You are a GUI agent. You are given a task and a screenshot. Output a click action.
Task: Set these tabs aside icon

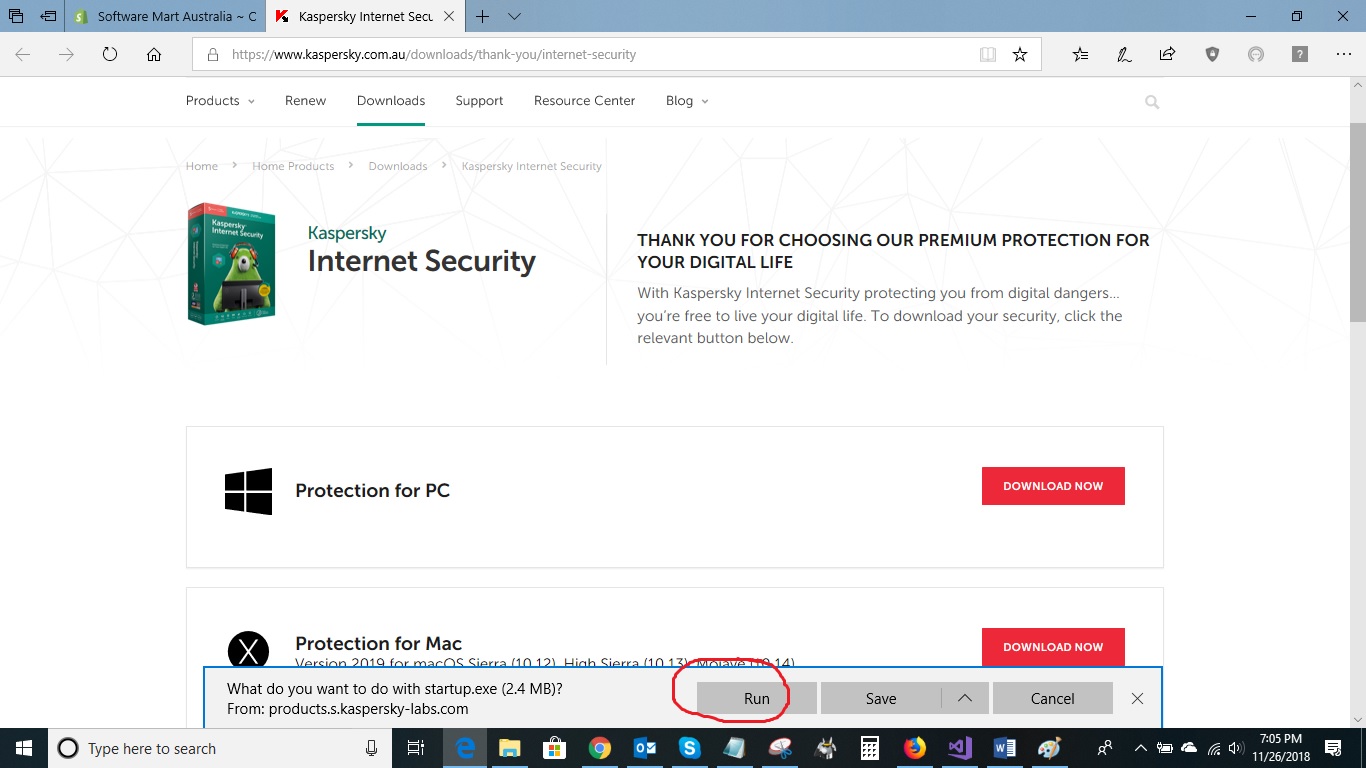(48, 16)
